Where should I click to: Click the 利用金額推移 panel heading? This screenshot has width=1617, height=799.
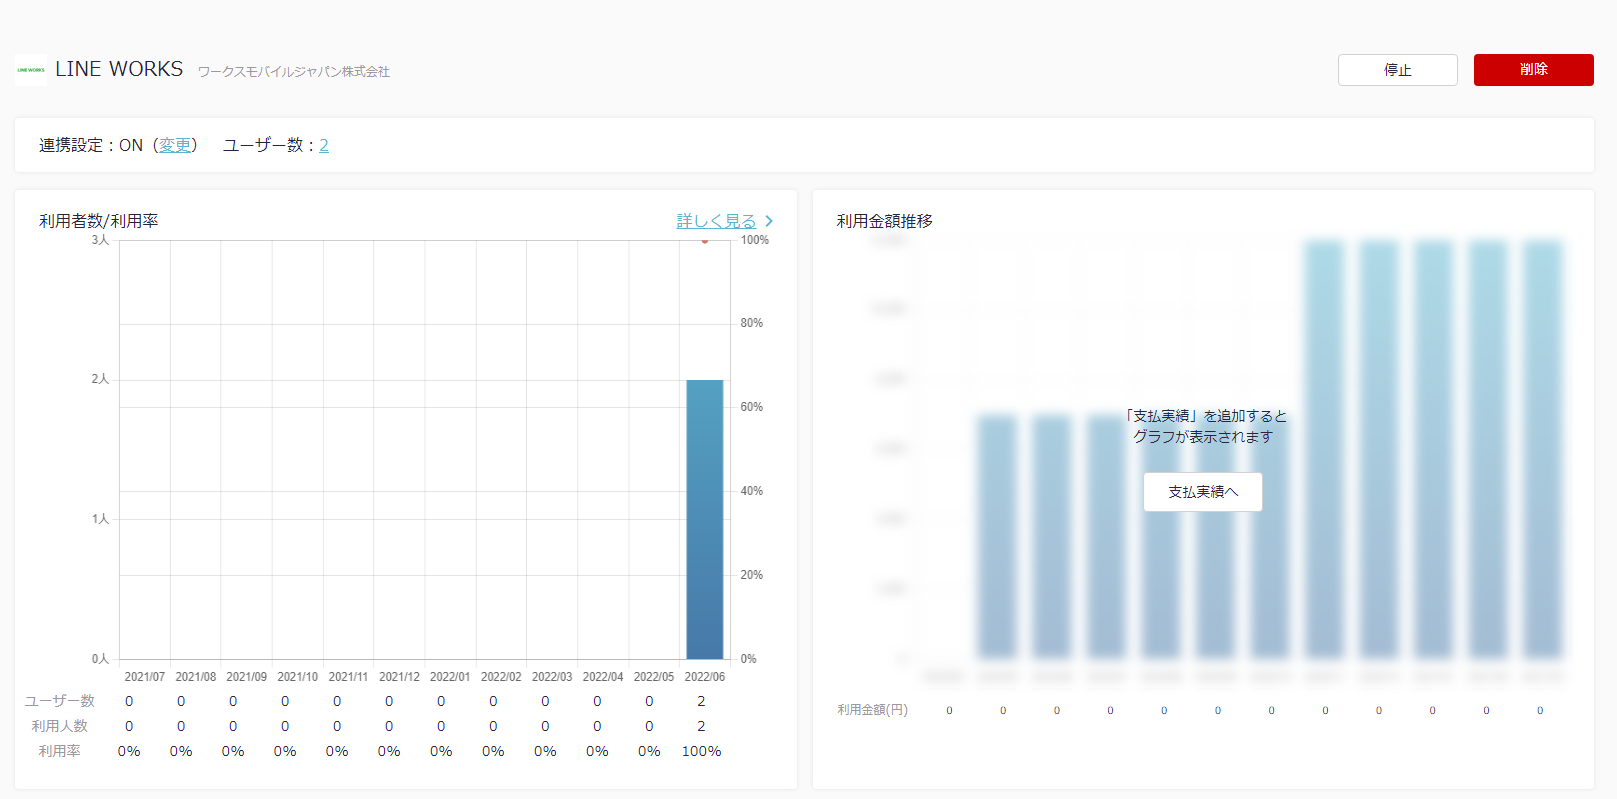884,221
